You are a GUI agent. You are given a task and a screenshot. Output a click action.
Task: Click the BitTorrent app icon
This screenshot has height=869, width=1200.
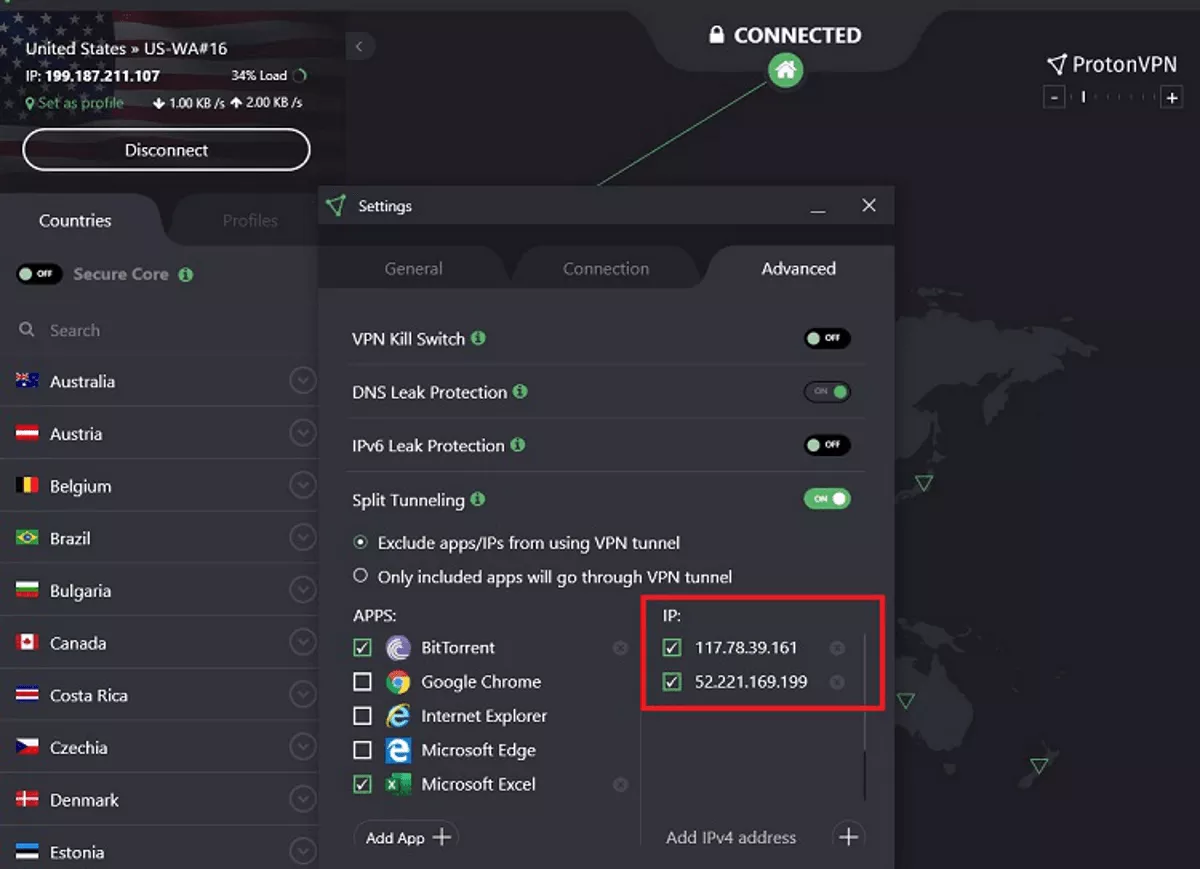[398, 648]
